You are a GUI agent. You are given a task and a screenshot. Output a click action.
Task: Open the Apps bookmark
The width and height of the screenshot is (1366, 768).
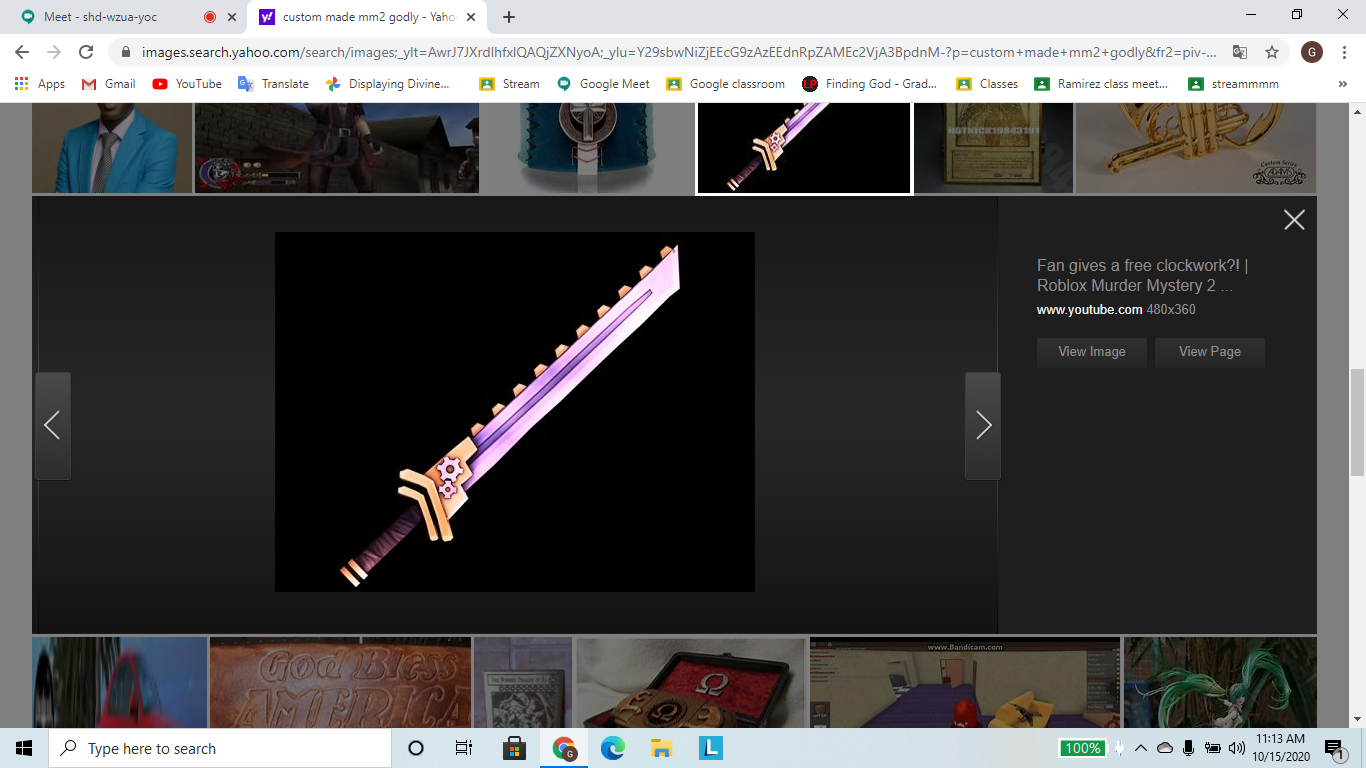pos(40,84)
